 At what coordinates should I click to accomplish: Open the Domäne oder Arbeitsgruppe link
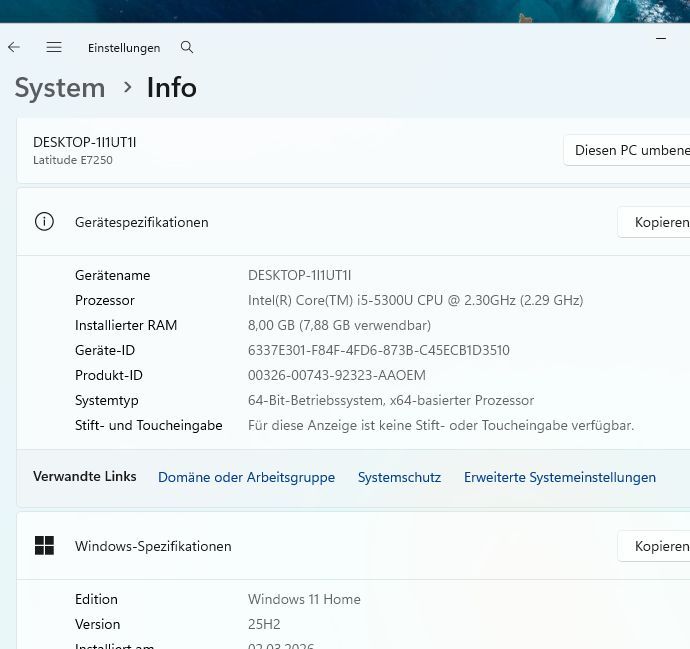pyautogui.click(x=246, y=478)
